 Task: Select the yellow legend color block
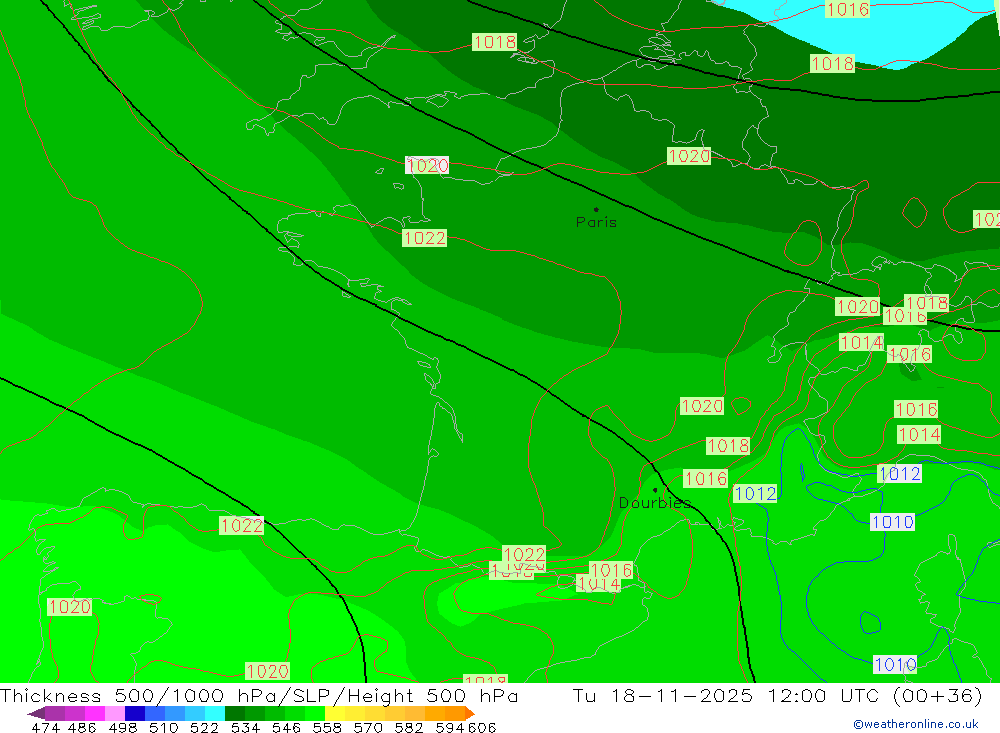[x=334, y=713]
